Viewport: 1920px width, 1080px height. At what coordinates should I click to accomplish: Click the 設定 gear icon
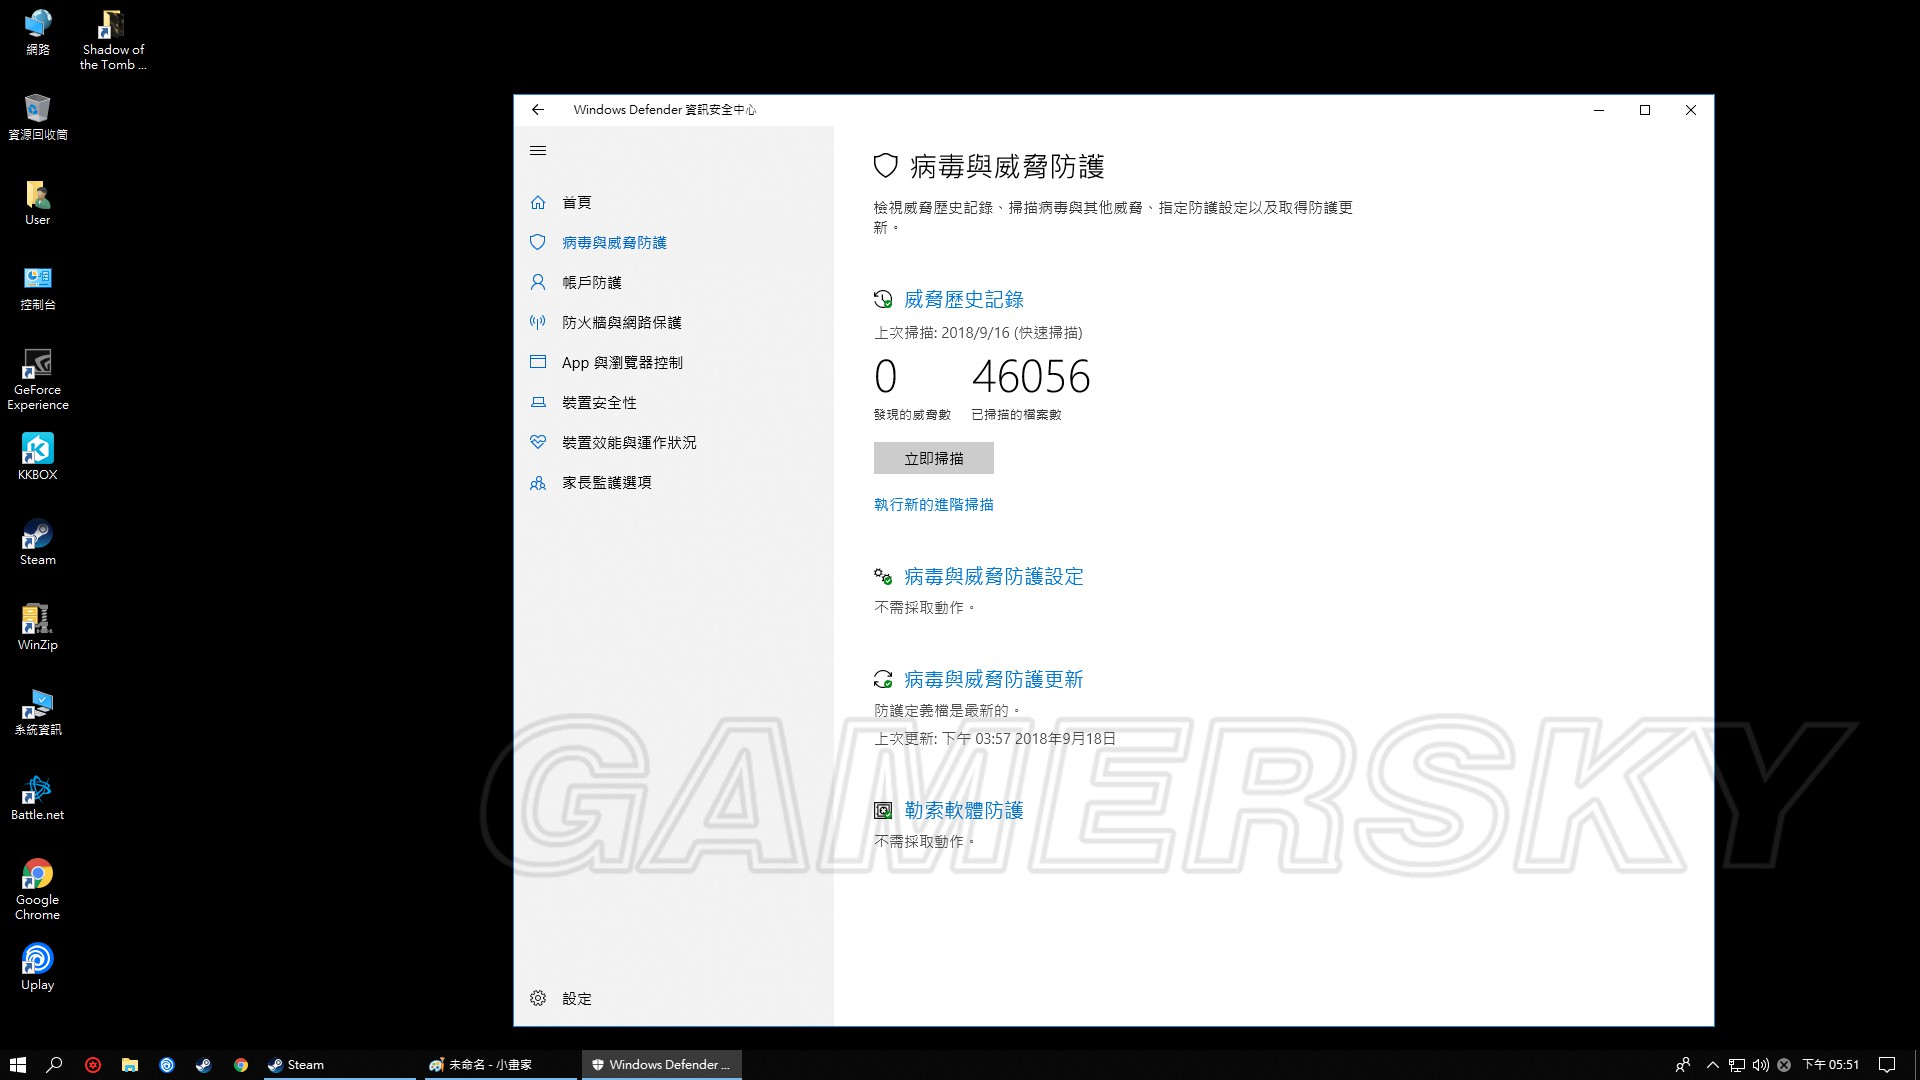pos(538,998)
